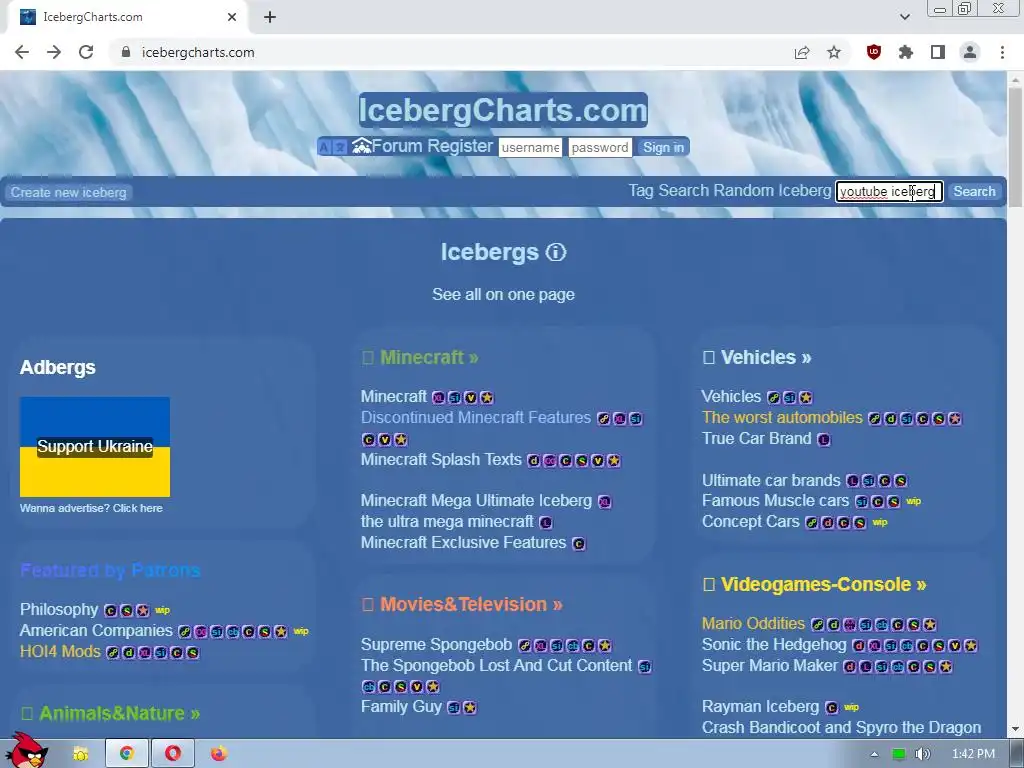This screenshot has height=768, width=1024.
Task: Expand the Movies&Television » category
Action: click(471, 604)
